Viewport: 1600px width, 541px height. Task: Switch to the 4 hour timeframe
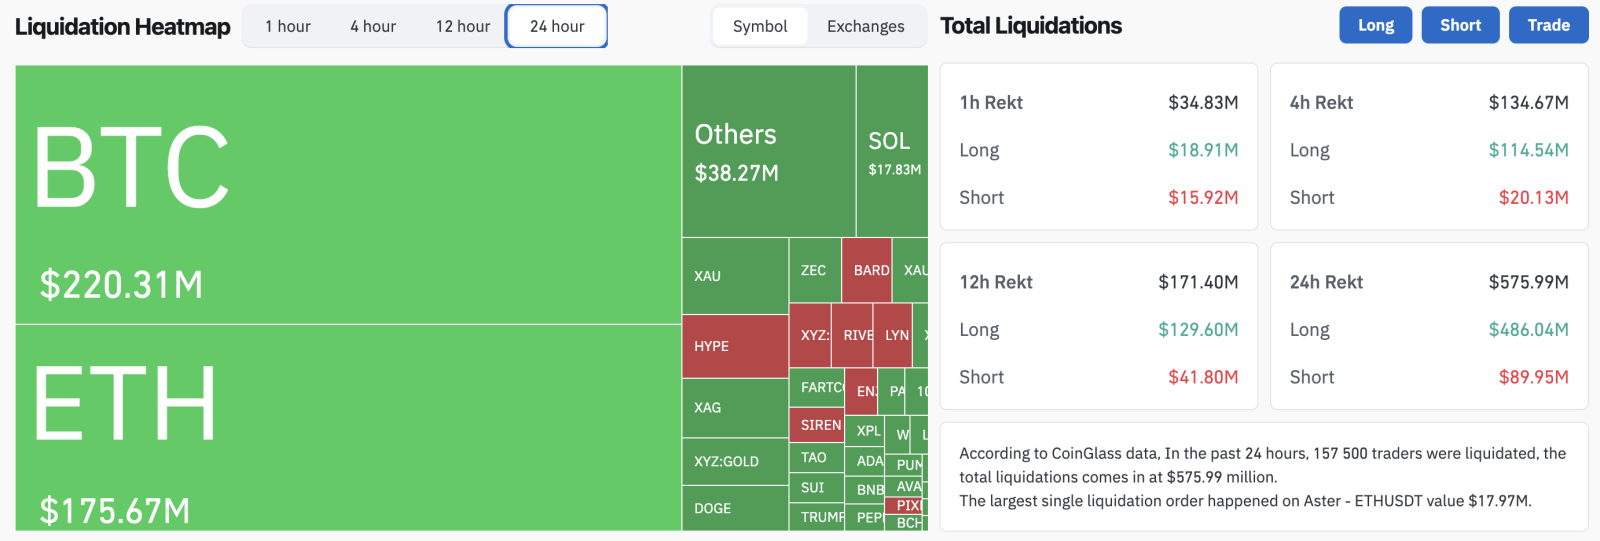(x=373, y=26)
